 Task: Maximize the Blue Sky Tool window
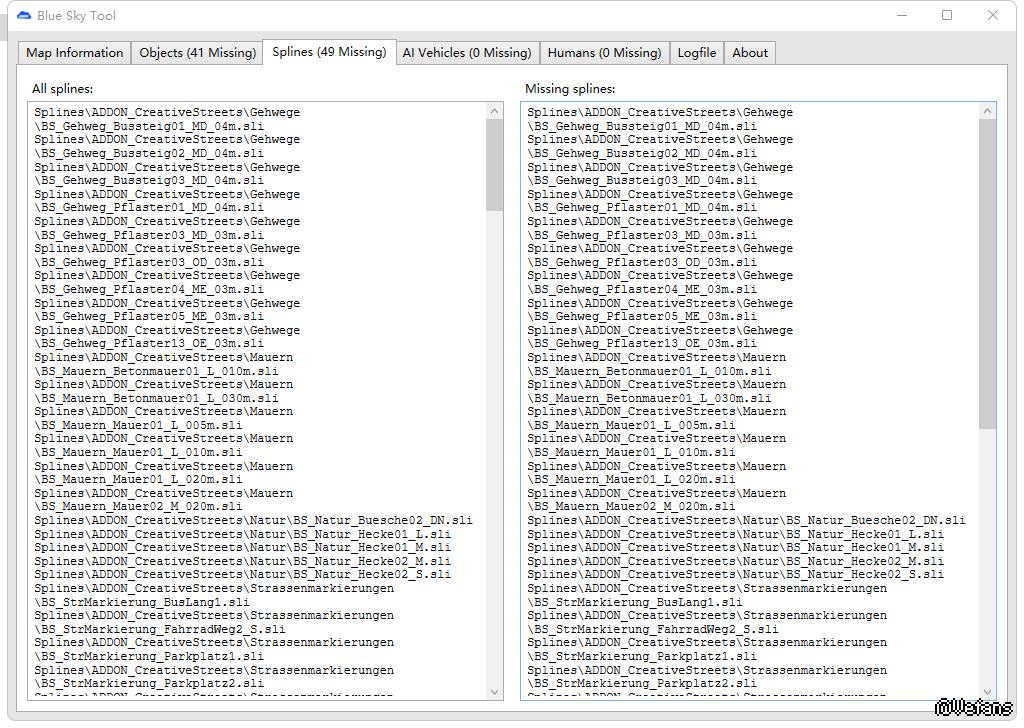(947, 16)
